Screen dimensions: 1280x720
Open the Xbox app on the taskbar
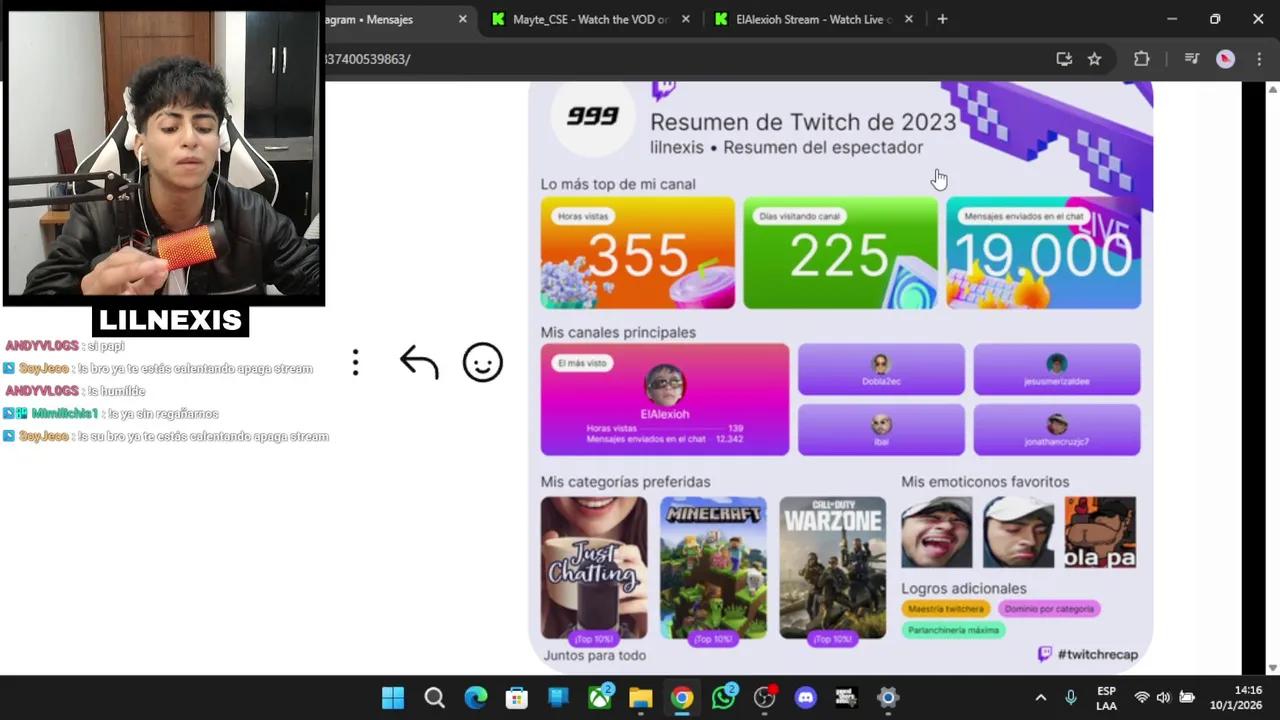coord(599,698)
